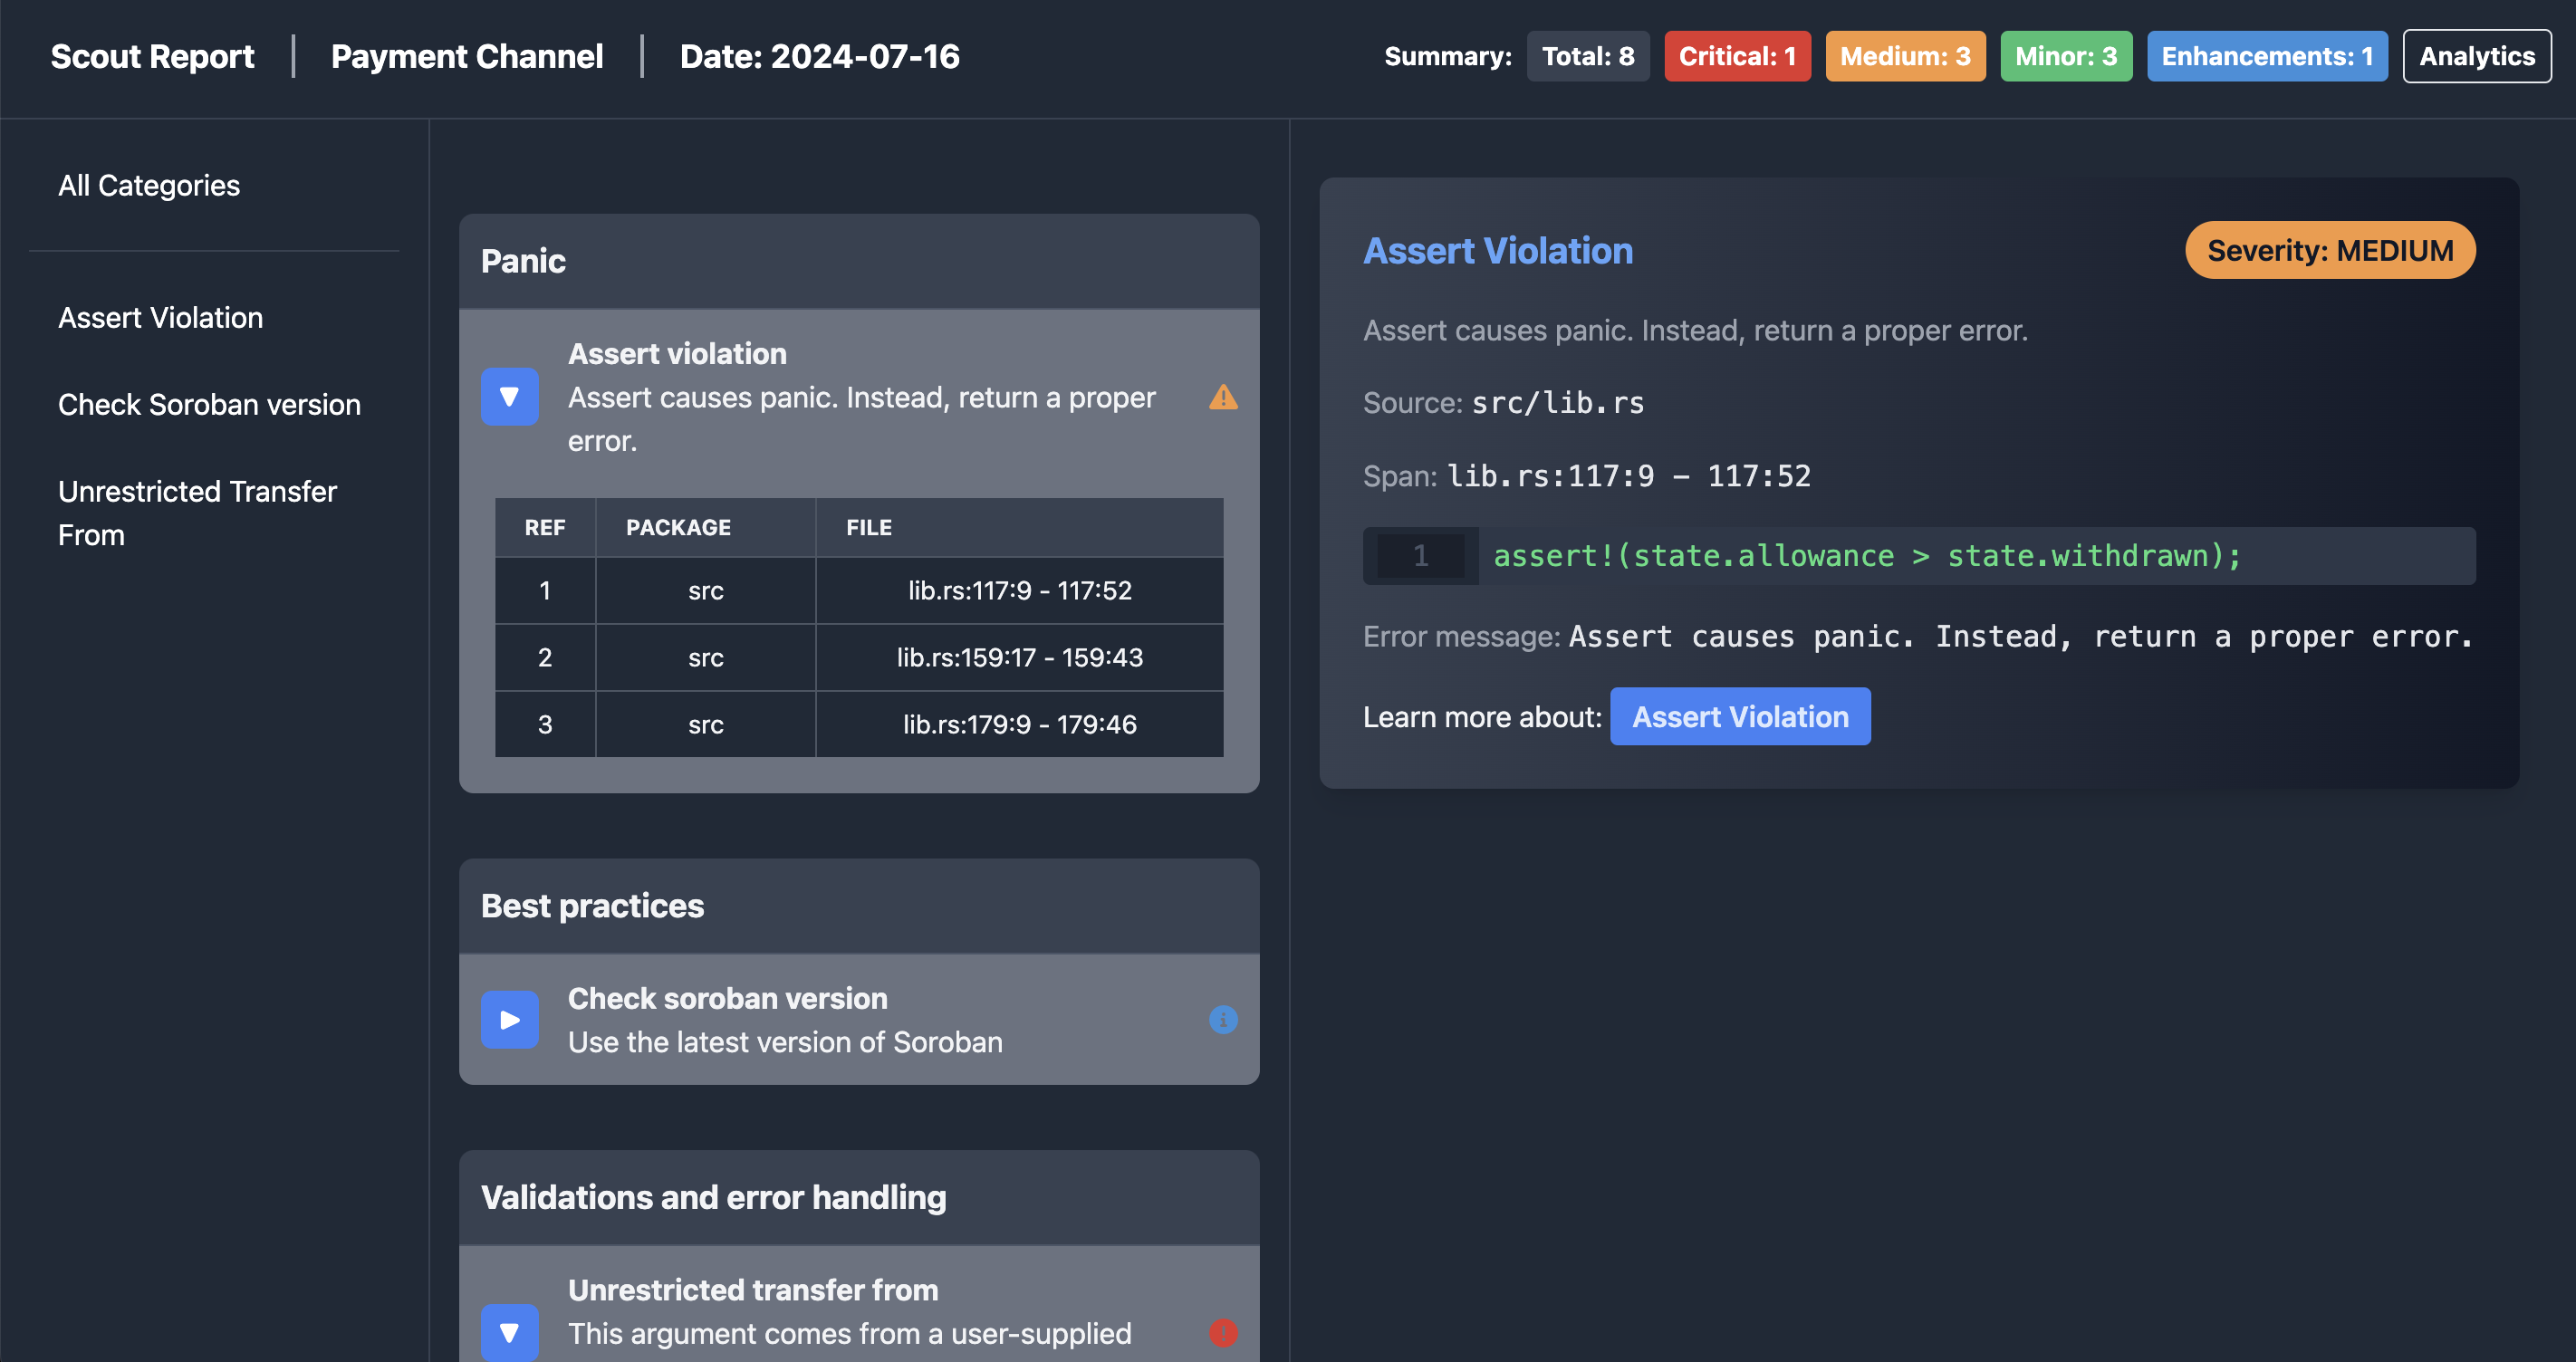
Task: Open the Assert Violation learn more link
Action: [1739, 716]
